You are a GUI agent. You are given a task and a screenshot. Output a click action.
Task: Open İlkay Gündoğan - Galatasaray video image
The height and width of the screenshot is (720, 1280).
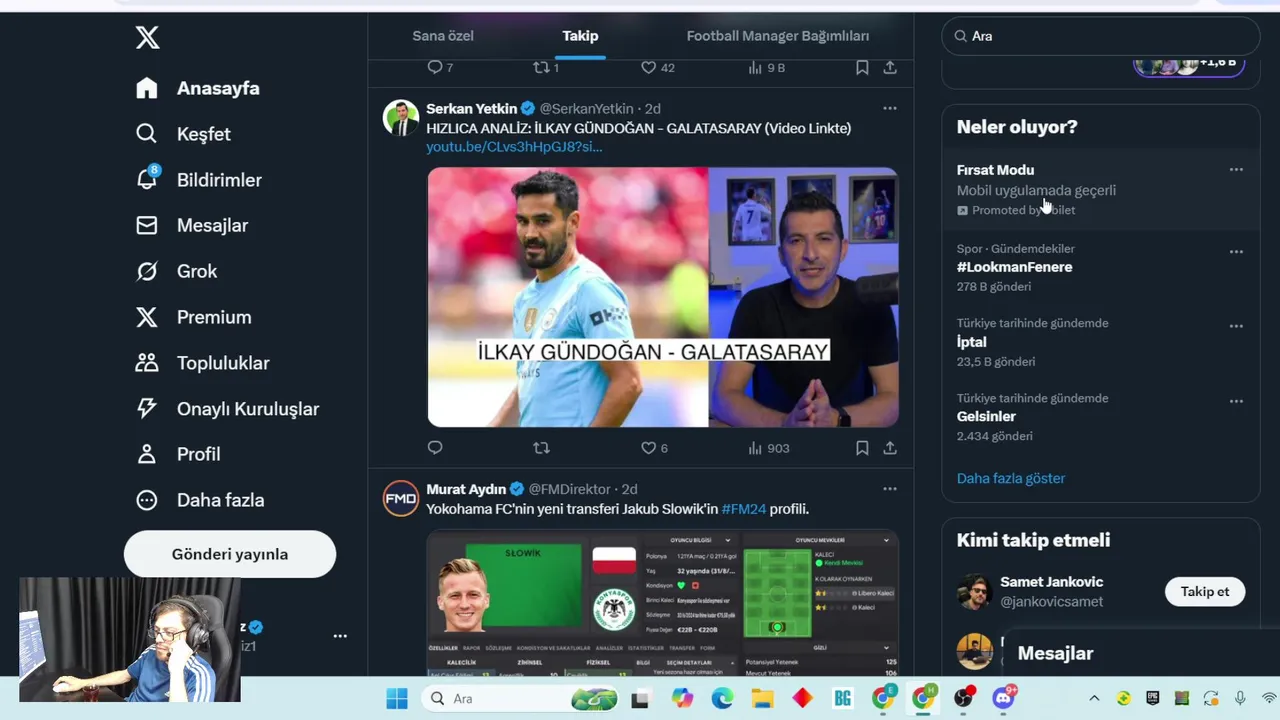point(663,297)
